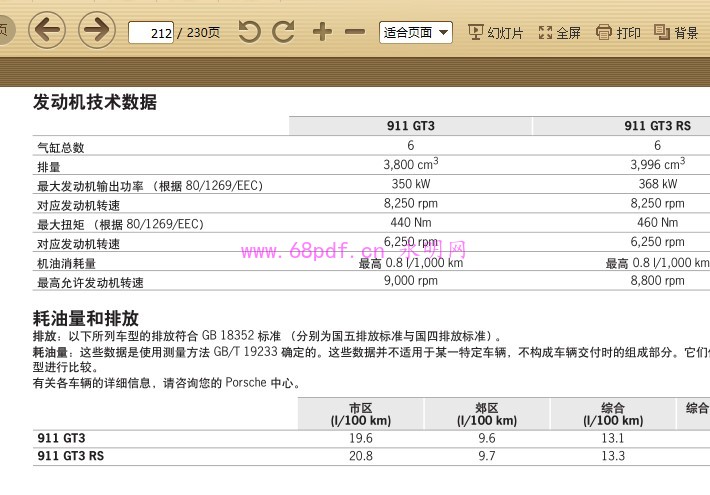The height and width of the screenshot is (495, 710).
Task: Zoom out with the minus icon
Action: (355, 32)
